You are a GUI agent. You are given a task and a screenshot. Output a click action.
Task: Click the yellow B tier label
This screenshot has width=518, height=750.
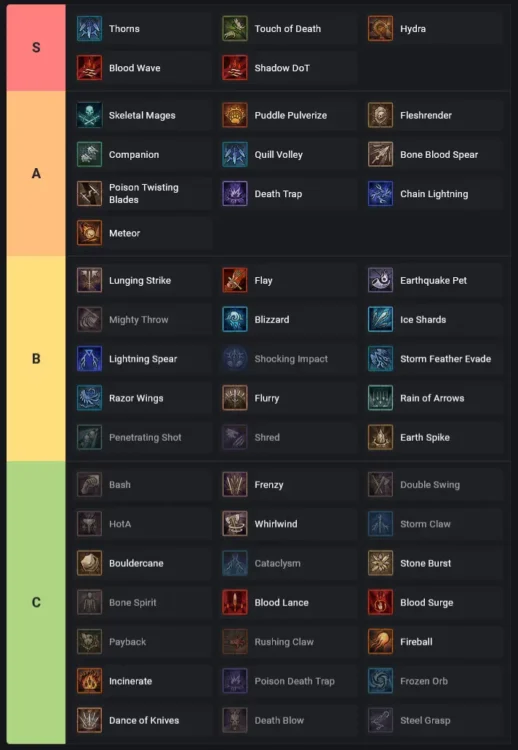36,359
